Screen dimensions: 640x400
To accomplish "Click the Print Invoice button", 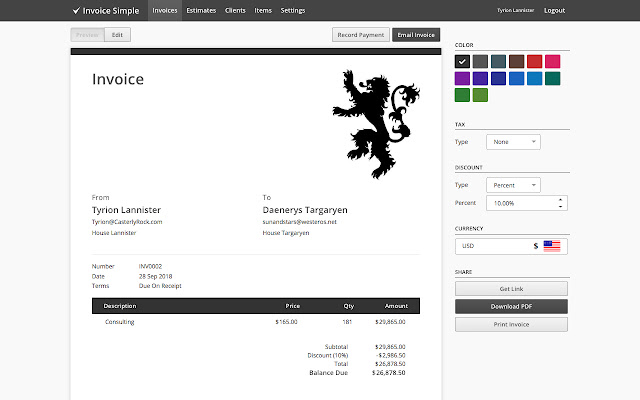I will [x=511, y=324].
